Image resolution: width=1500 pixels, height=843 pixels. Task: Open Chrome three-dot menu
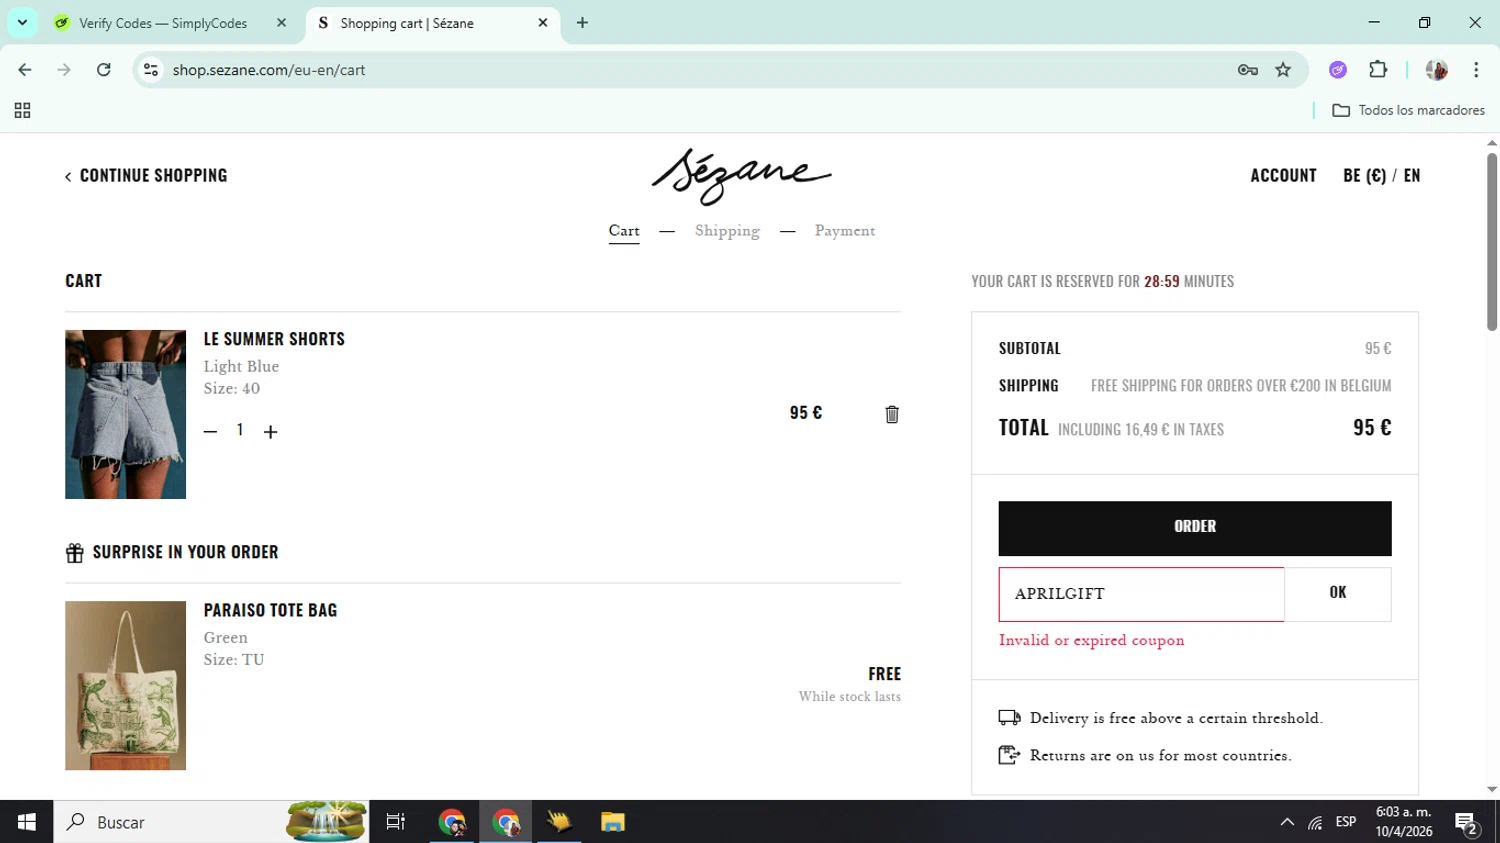[x=1476, y=70]
